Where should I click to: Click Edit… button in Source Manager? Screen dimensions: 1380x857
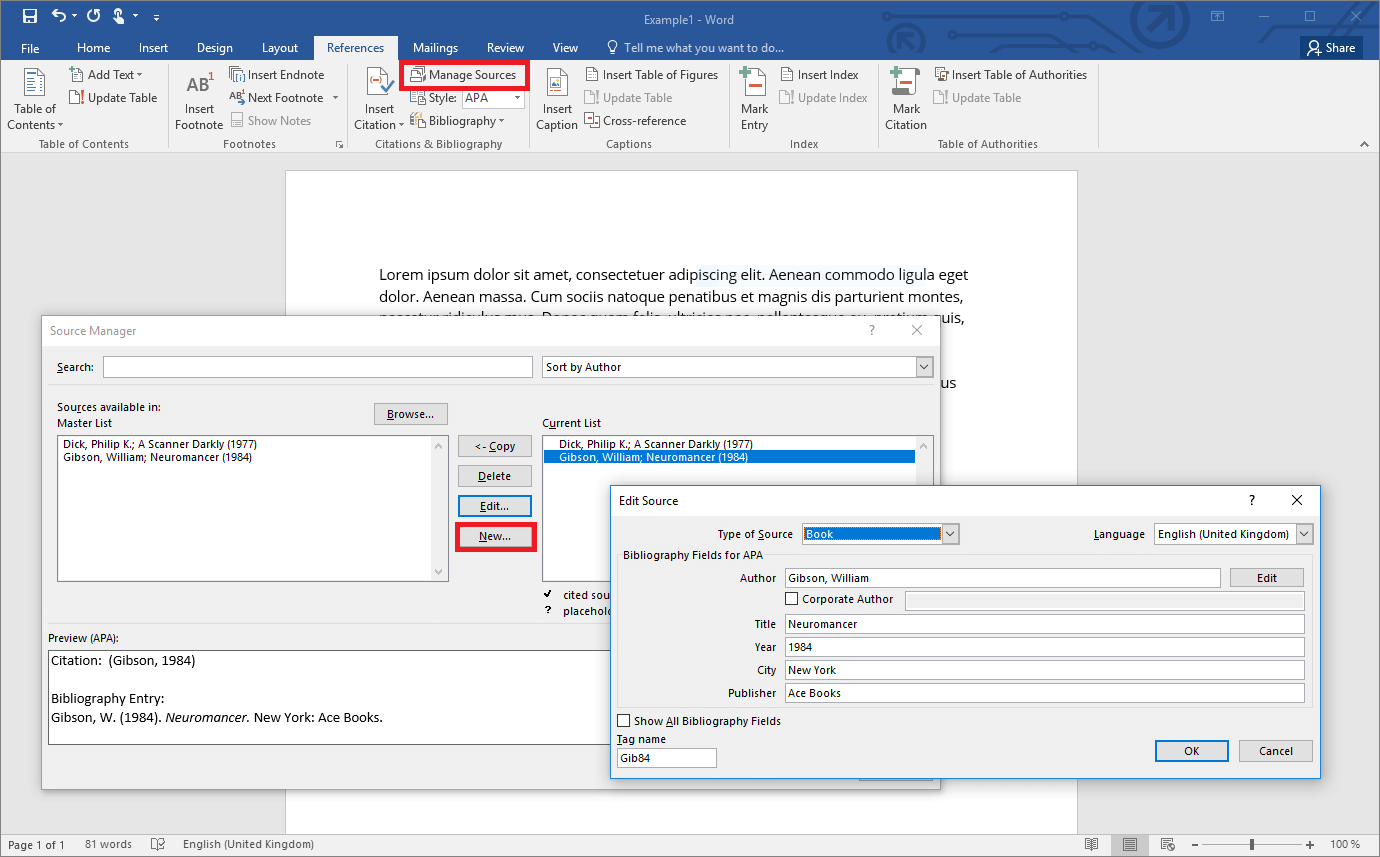(x=494, y=506)
